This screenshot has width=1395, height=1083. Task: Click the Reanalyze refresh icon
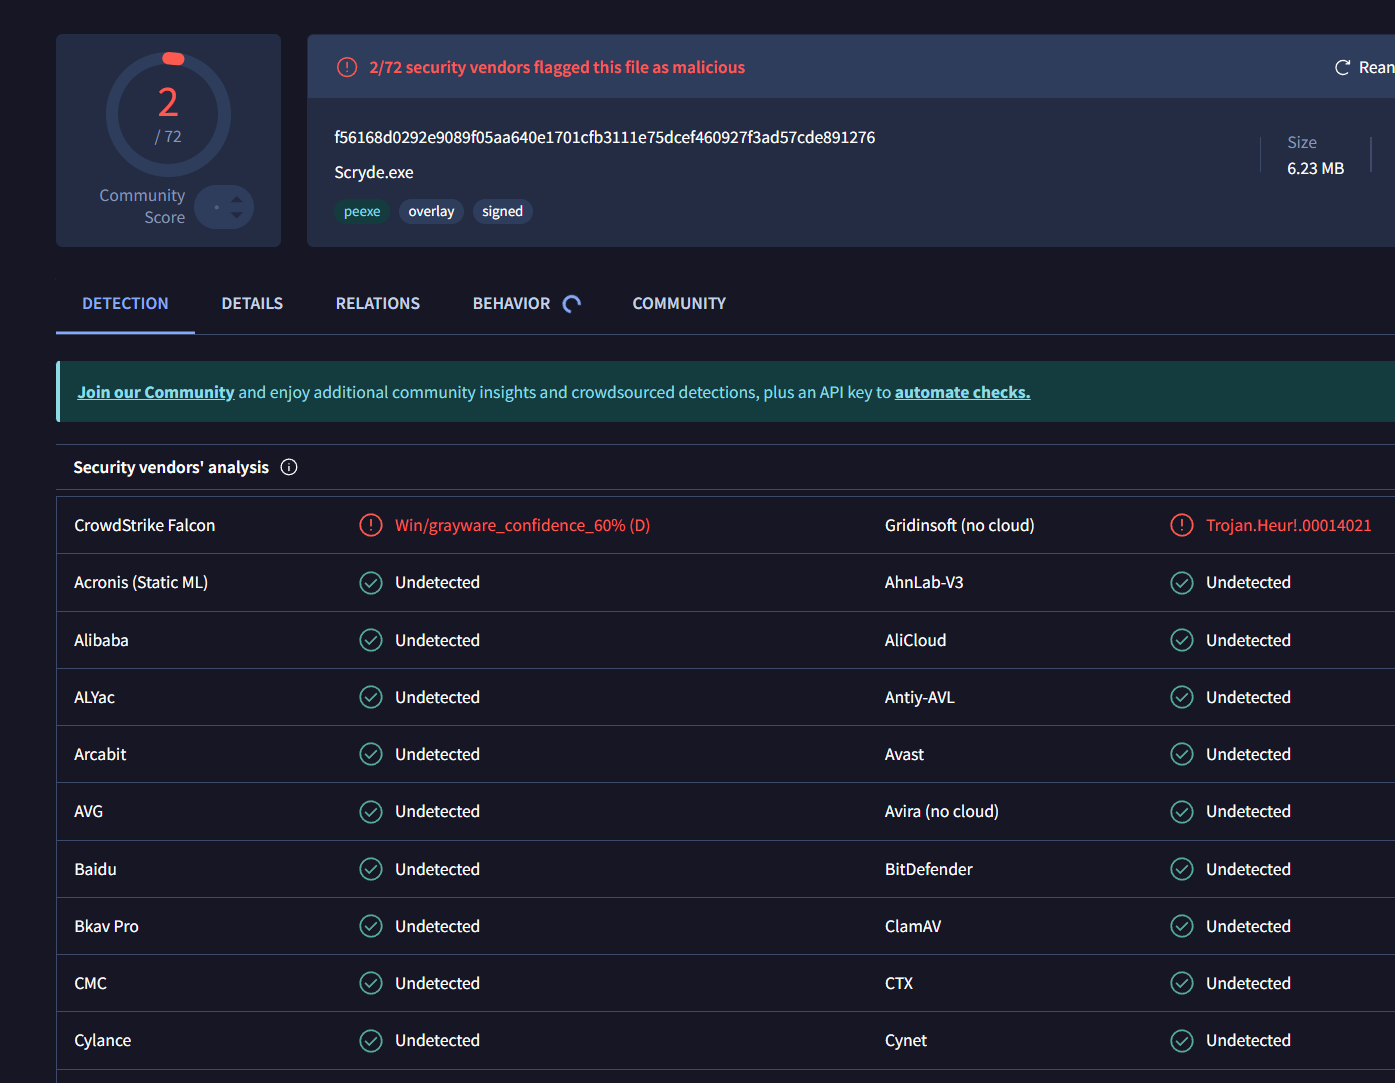click(x=1342, y=67)
